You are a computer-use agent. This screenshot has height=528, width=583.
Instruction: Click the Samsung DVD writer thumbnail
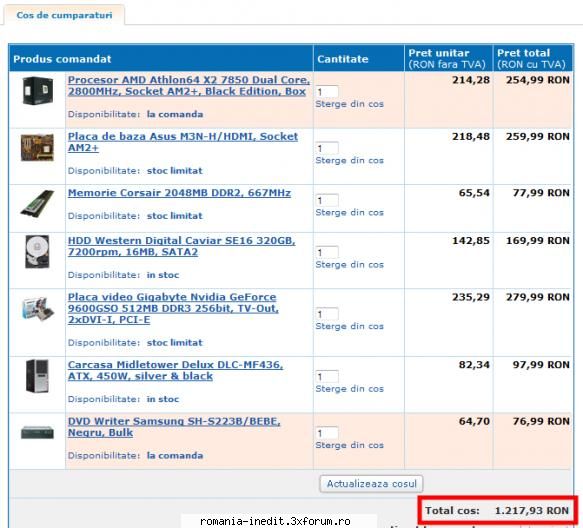[x=37, y=432]
